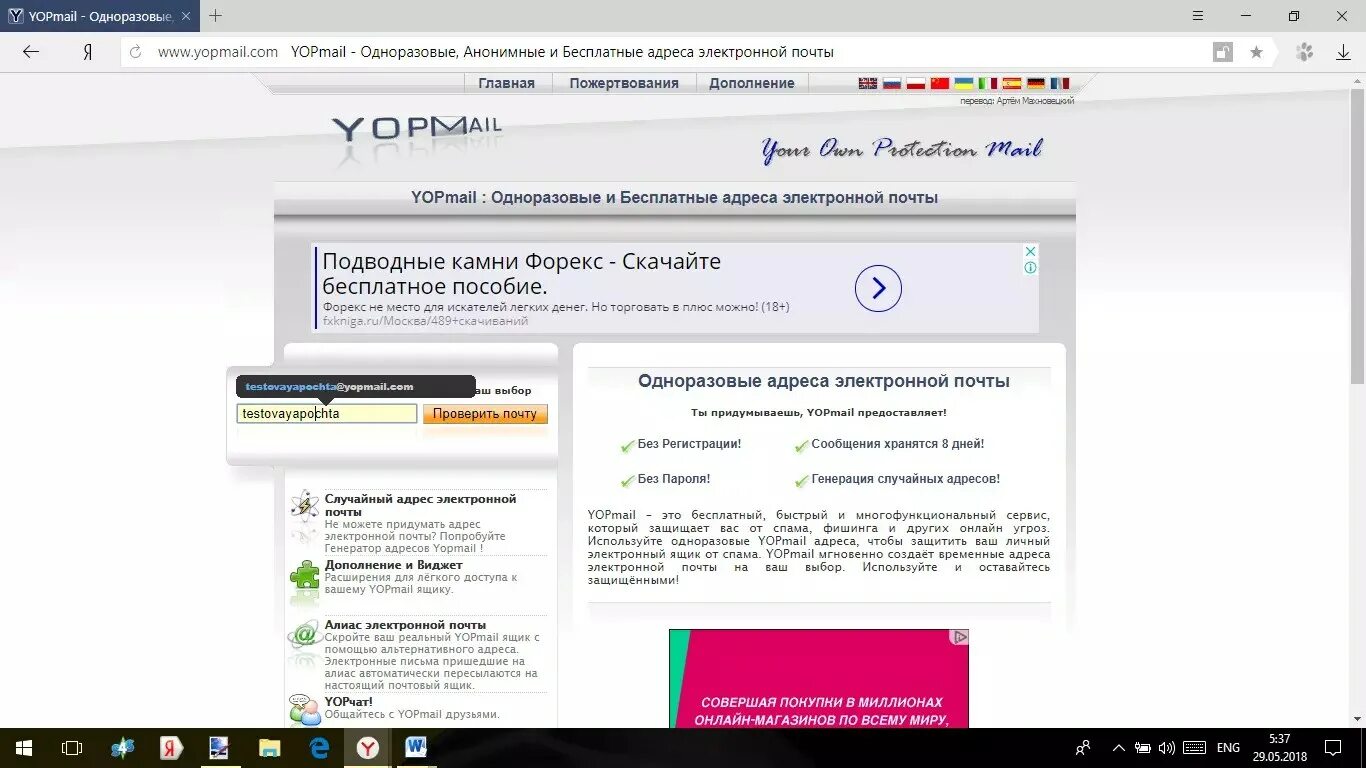This screenshot has height=768, width=1366.
Task: Click the pink shopping ad banner
Action: 819,678
